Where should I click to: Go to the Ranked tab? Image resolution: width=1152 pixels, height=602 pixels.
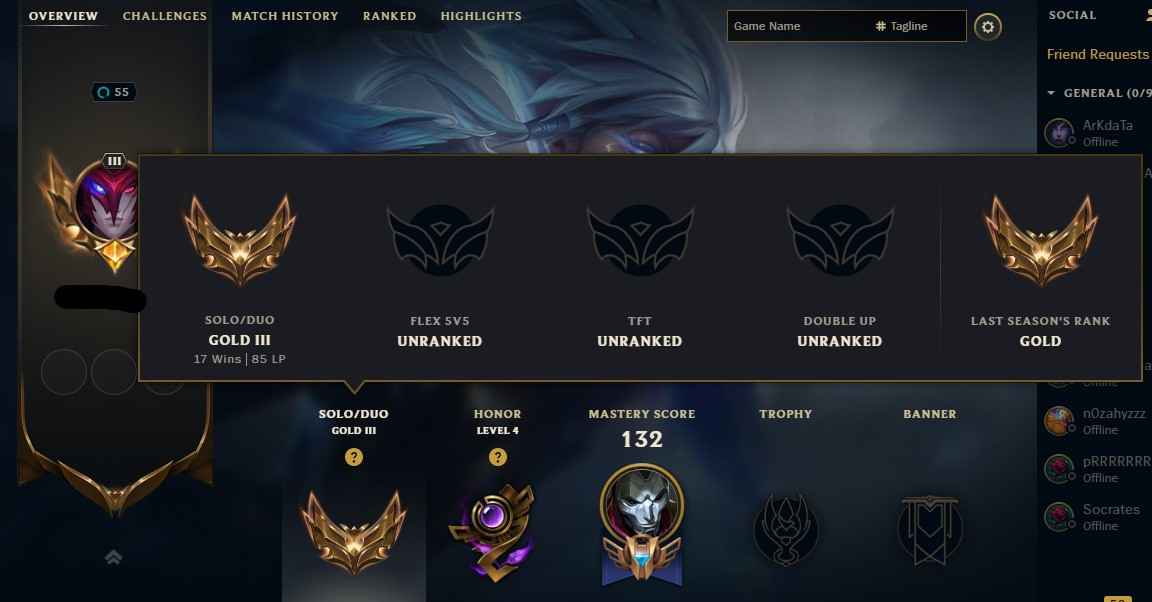[x=389, y=16]
